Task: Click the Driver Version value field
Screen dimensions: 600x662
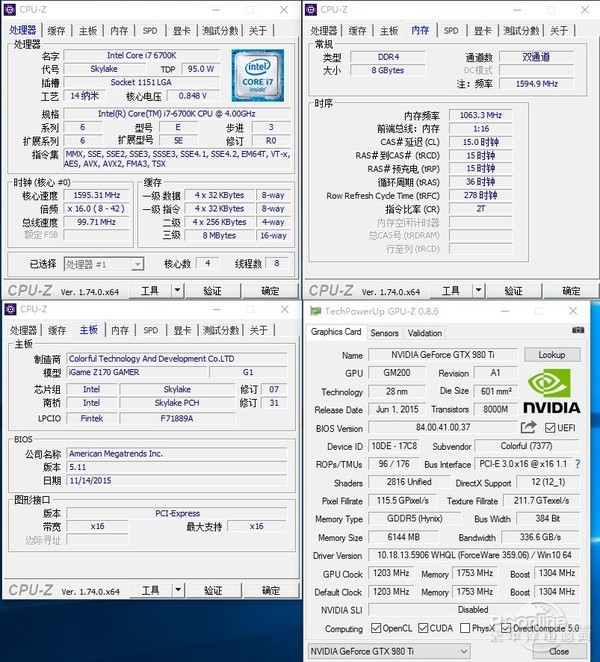Action: [474, 555]
